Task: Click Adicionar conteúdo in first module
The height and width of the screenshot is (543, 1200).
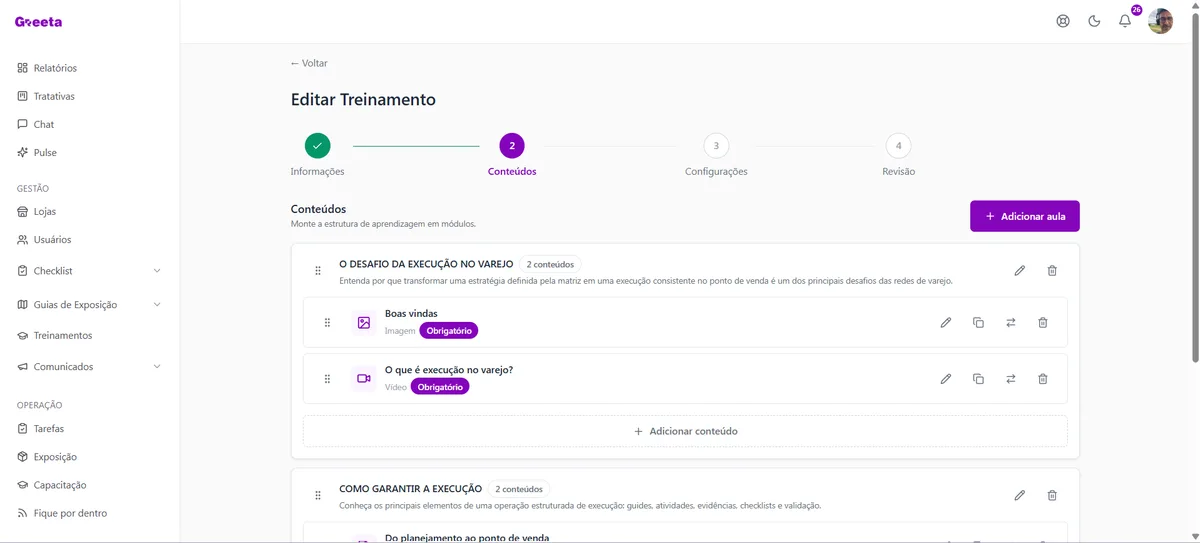Action: (685, 431)
